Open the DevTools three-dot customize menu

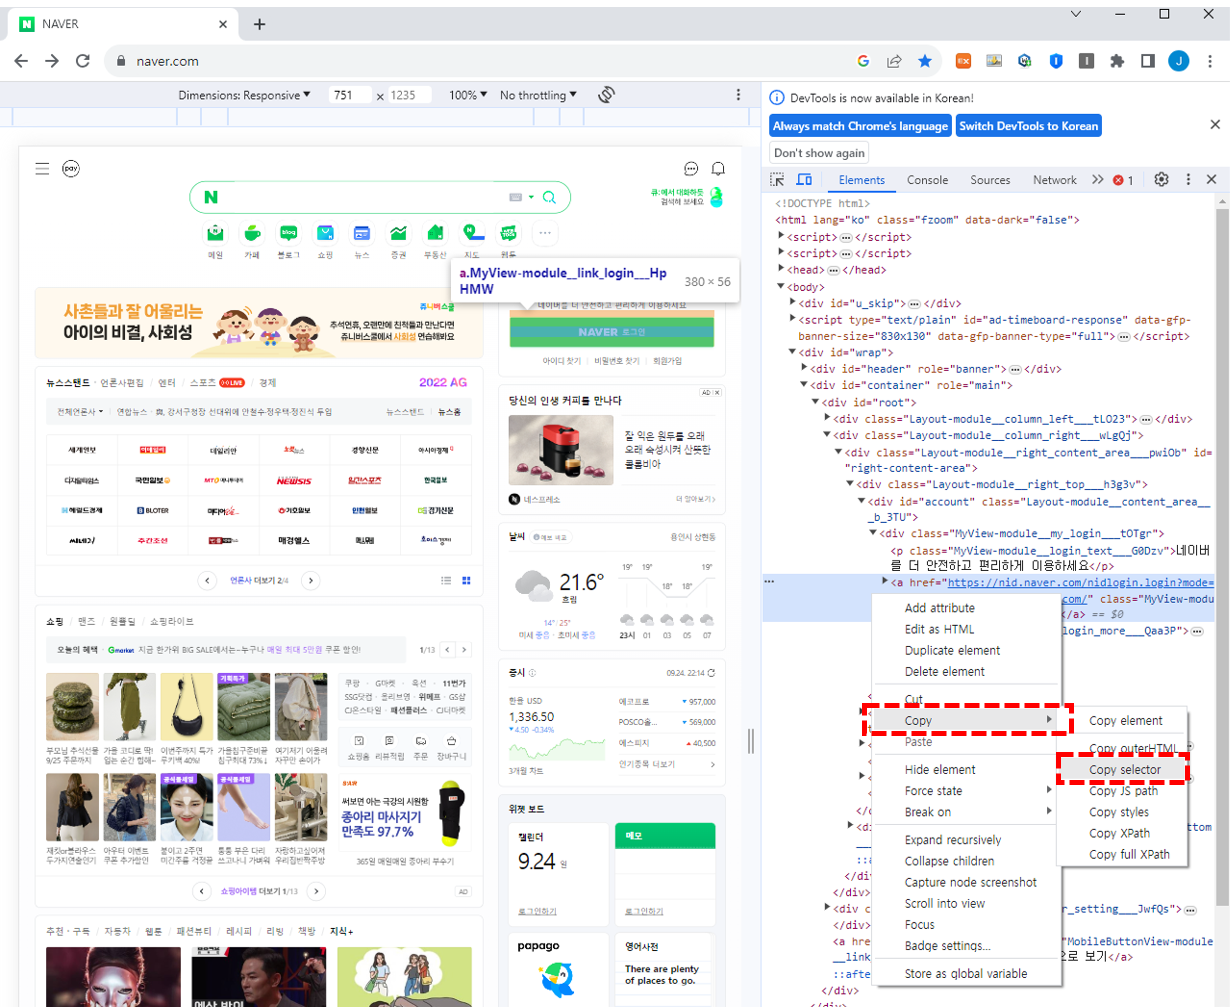click(1188, 180)
